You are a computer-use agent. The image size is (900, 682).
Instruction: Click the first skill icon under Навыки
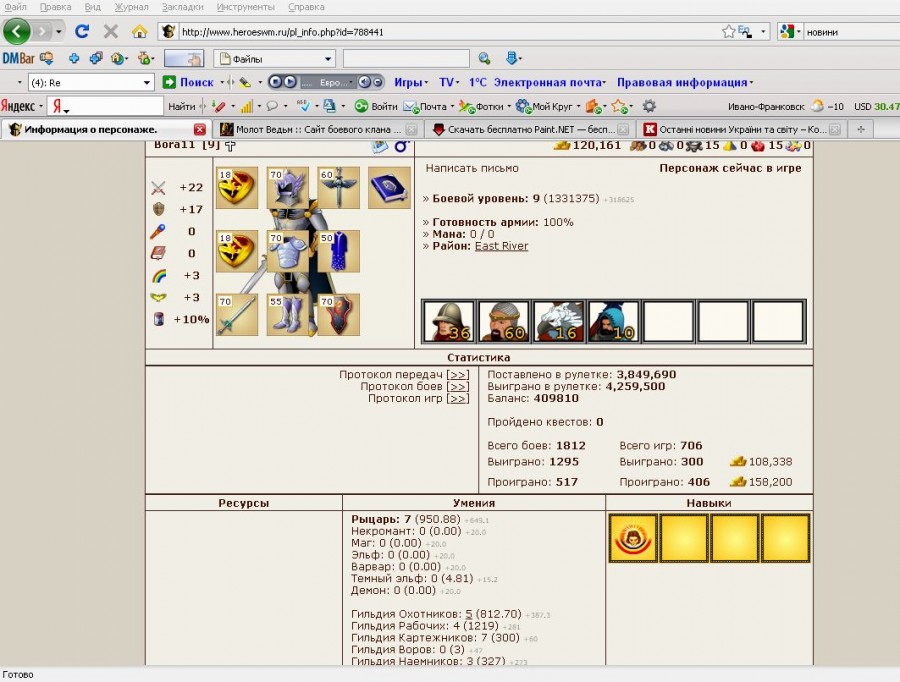(x=633, y=538)
